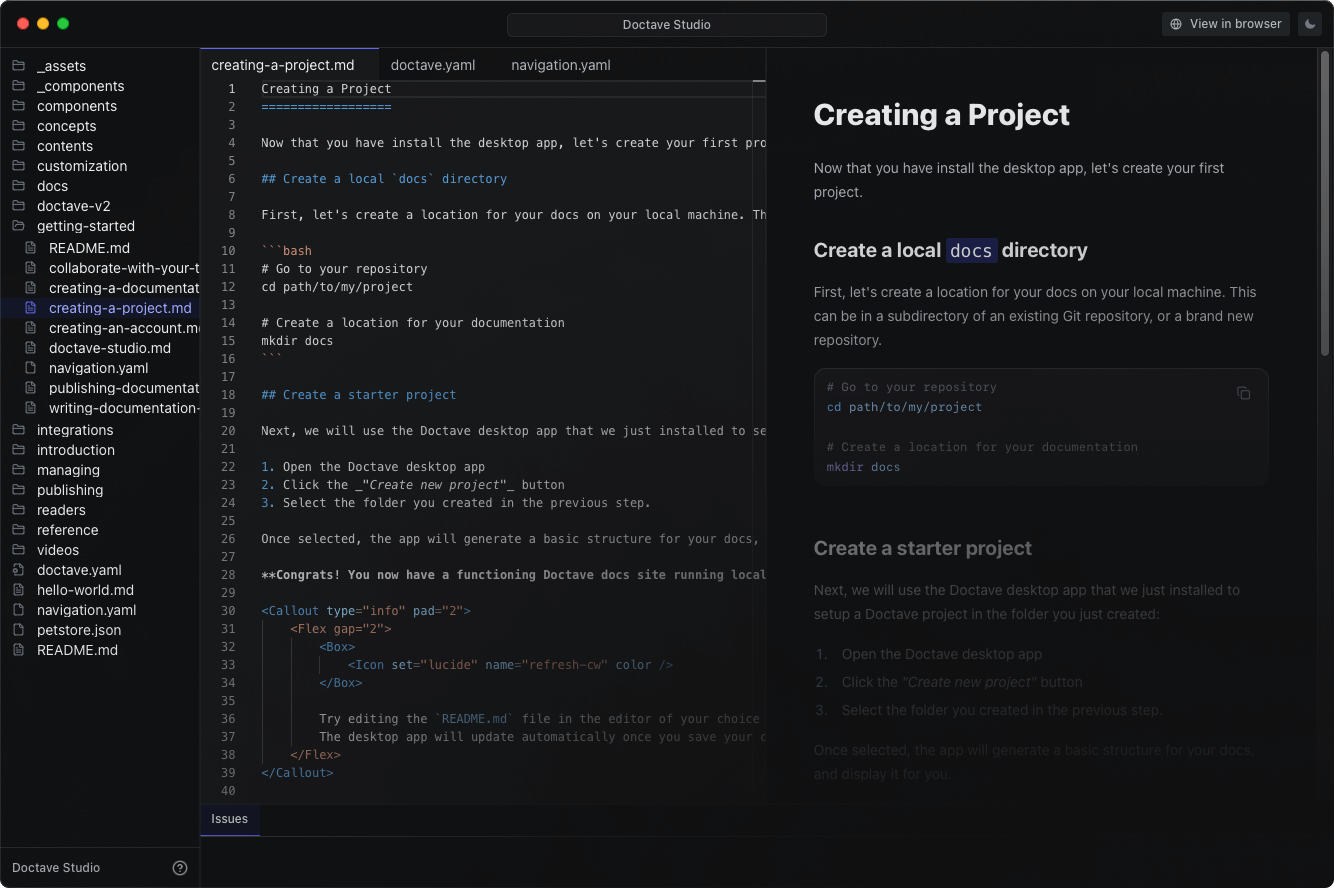Click the managing folder icon
The width and height of the screenshot is (1334, 888).
coord(18,470)
